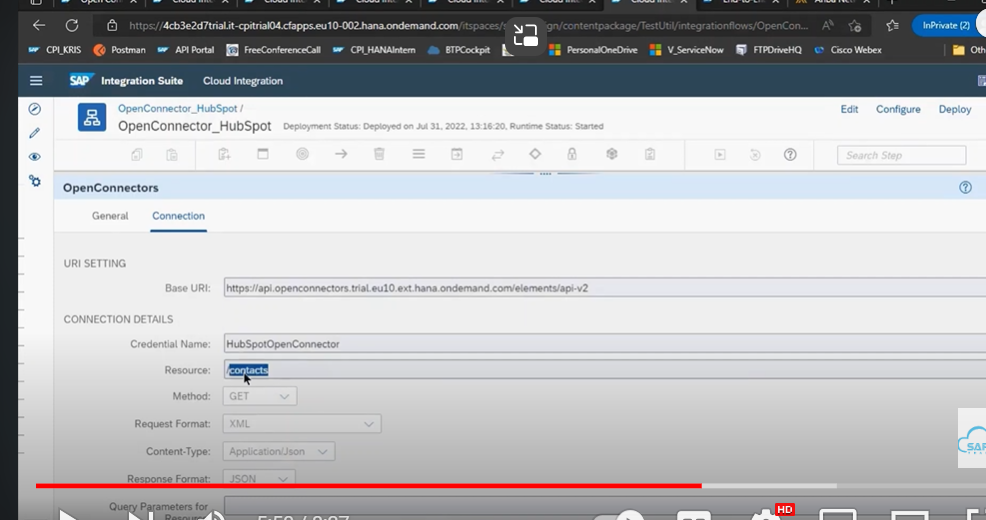Open the CPI_KRIS bookmark
This screenshot has width=986, height=520.
[x=54, y=50]
